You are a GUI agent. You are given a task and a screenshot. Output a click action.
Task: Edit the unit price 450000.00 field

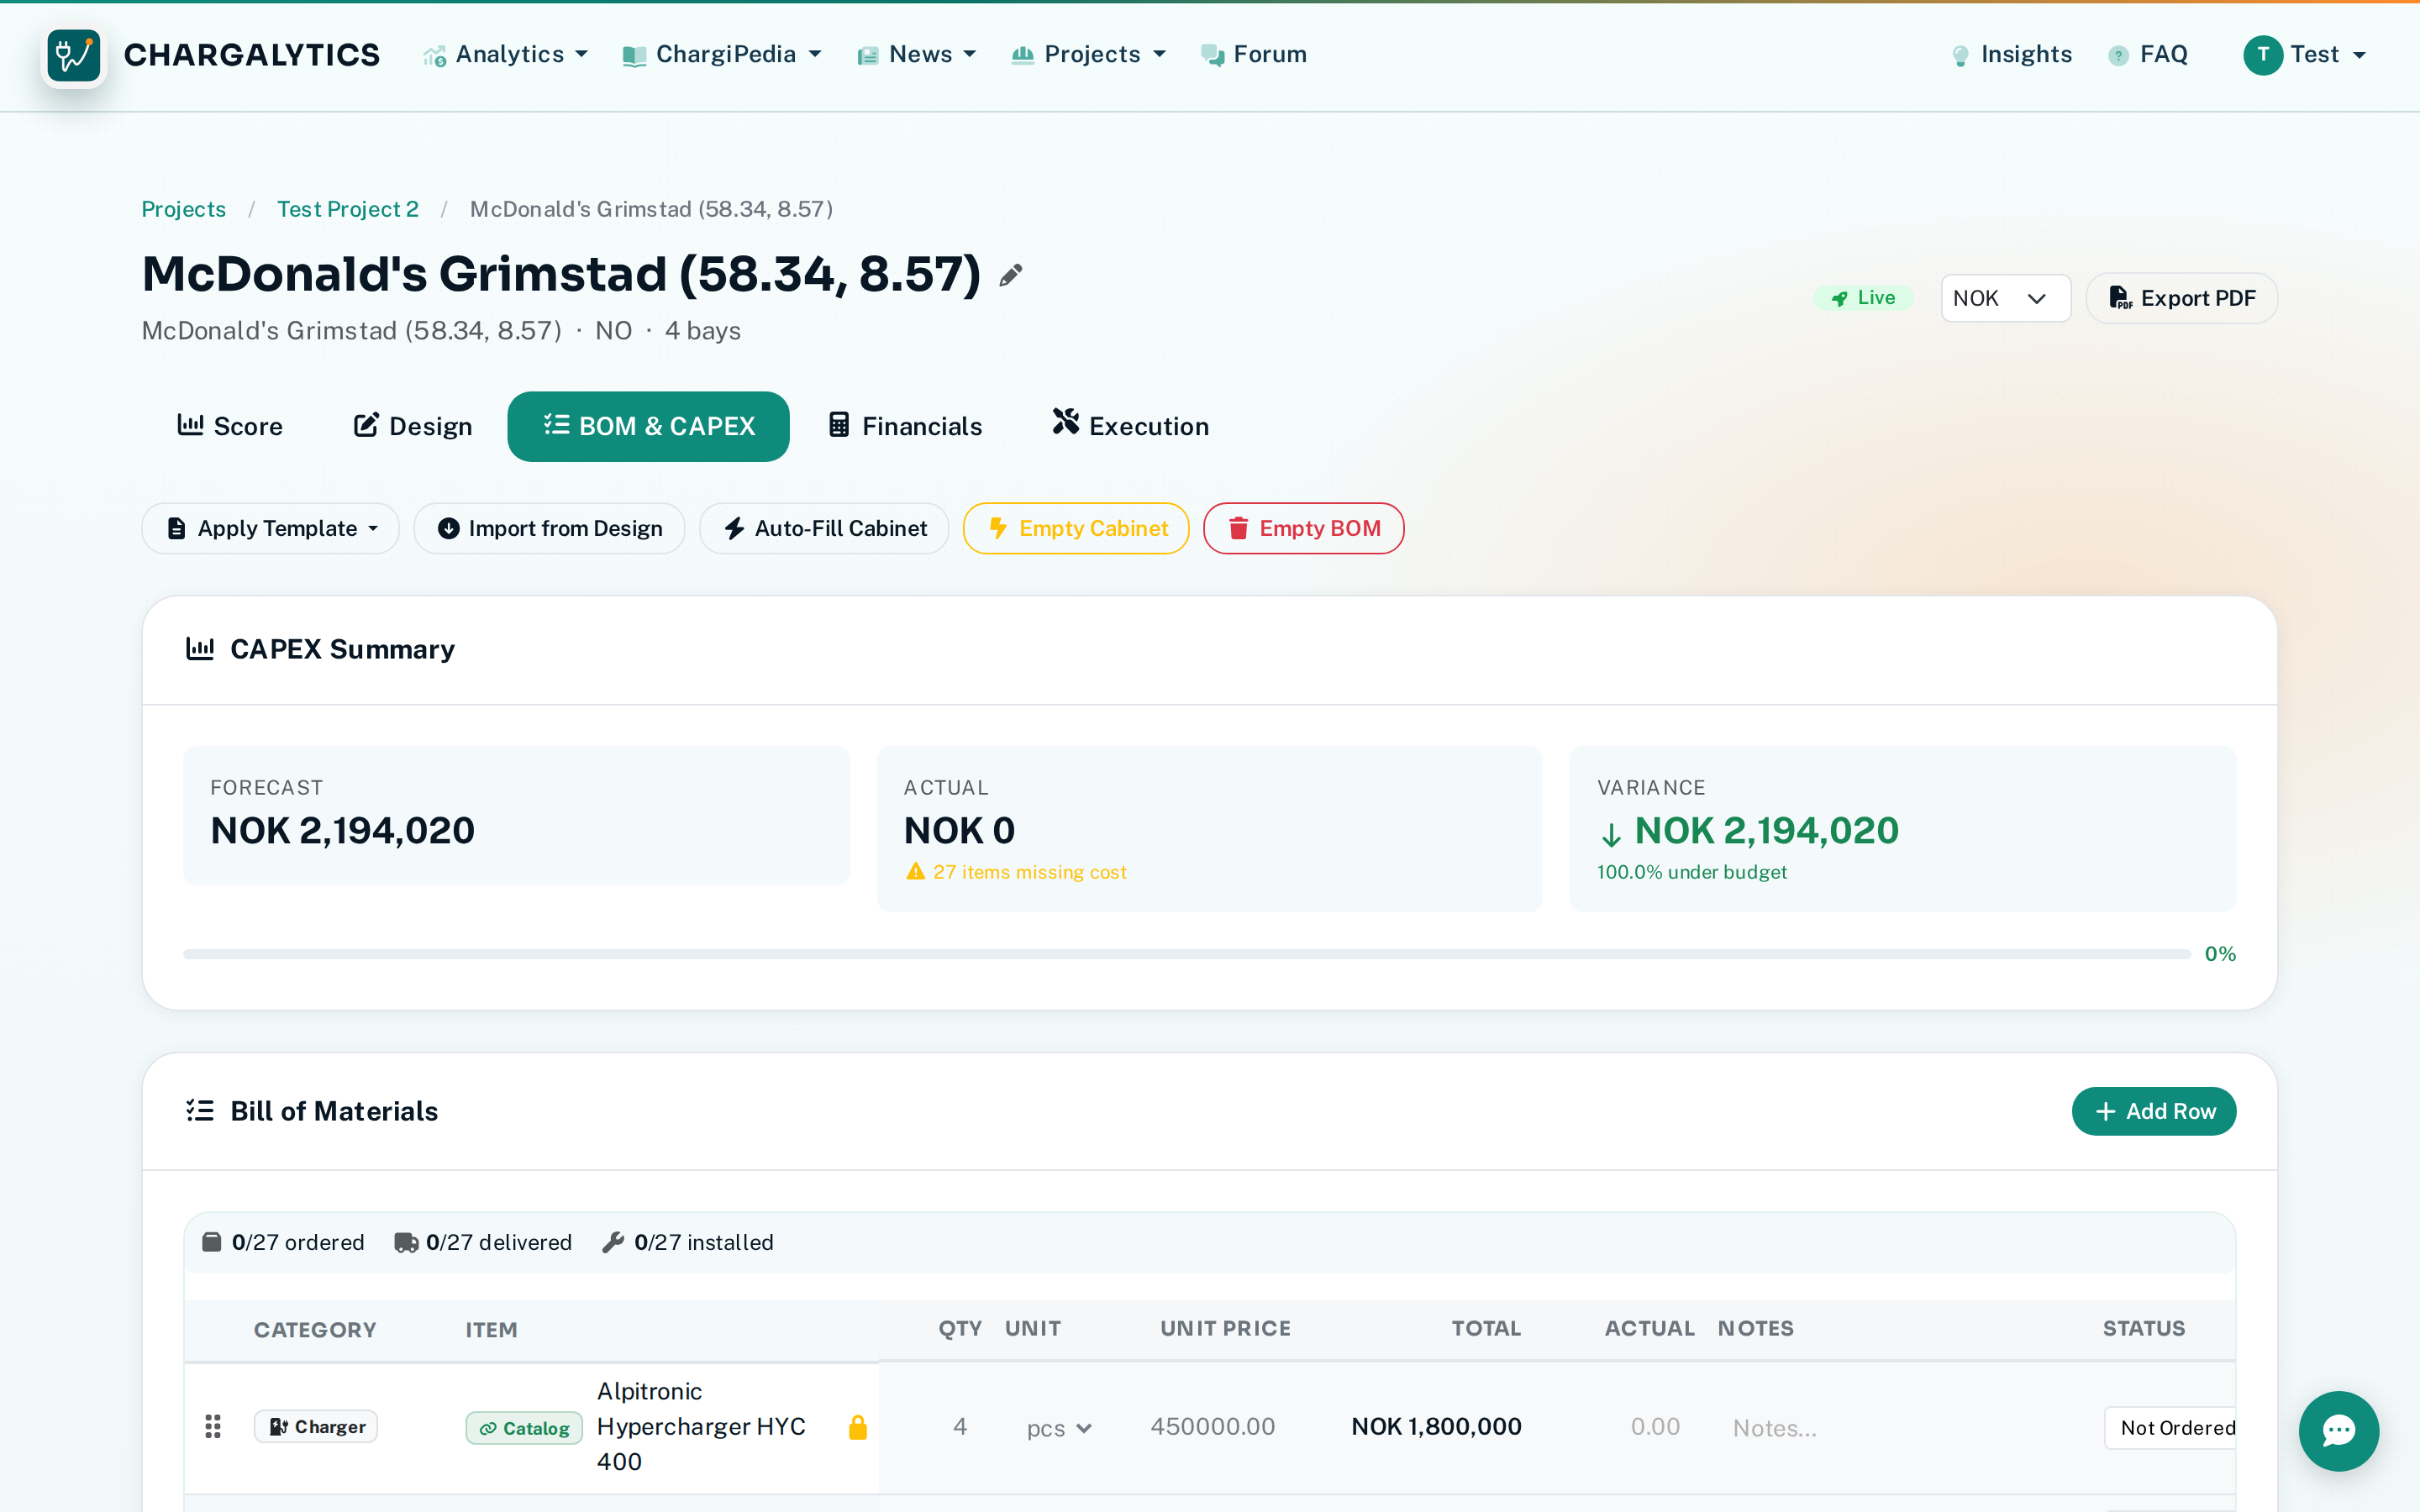tap(1213, 1427)
